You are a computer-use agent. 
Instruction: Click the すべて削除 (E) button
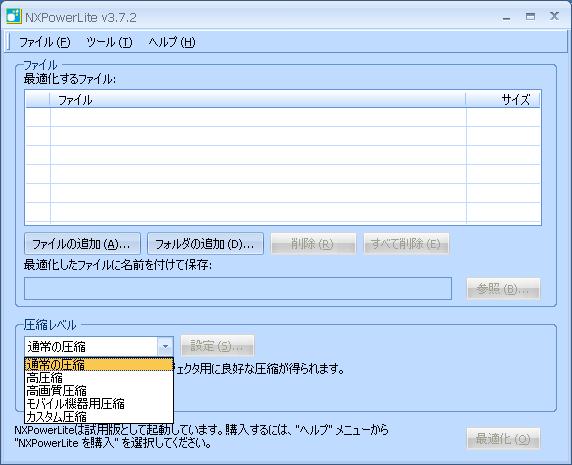[x=406, y=244]
